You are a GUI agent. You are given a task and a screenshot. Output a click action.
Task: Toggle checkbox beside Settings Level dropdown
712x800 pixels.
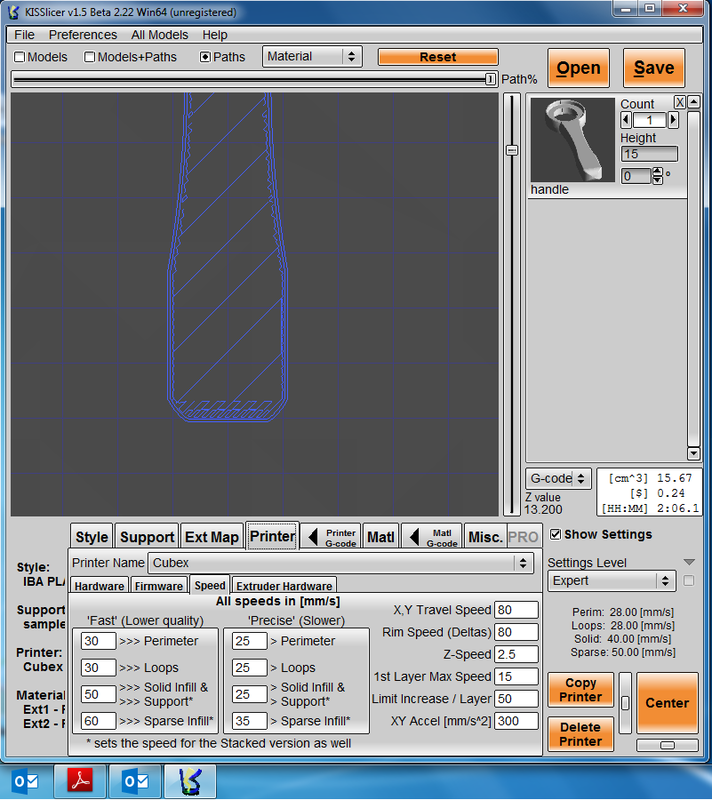[689, 581]
